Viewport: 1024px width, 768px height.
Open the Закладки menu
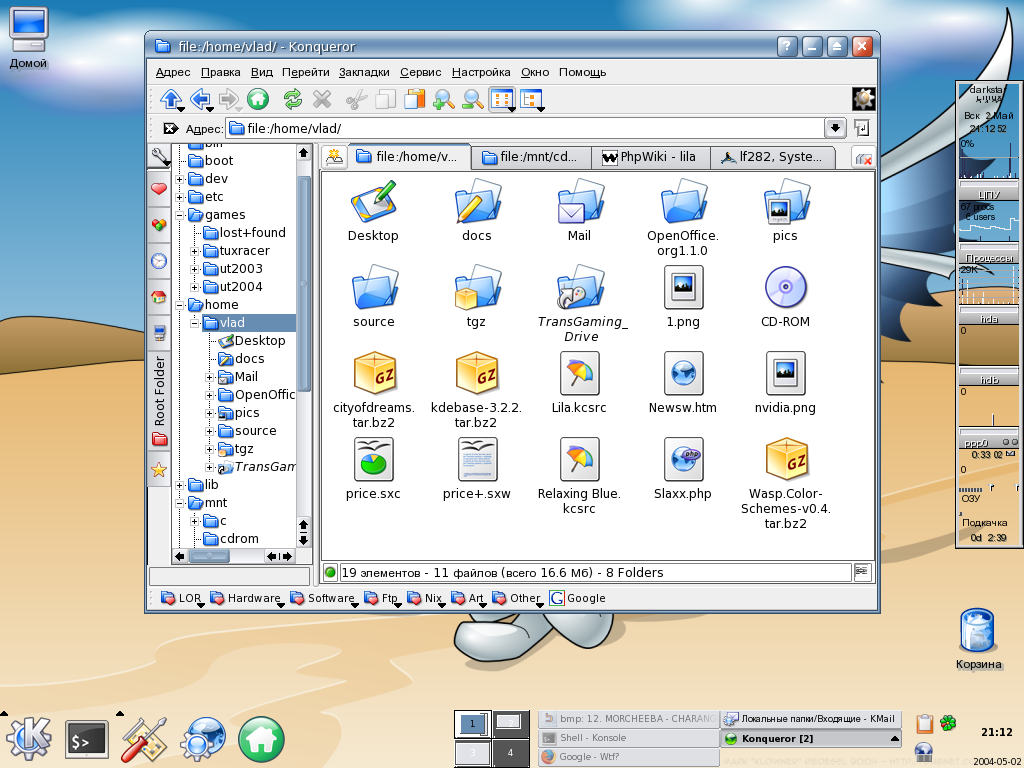[x=364, y=72]
